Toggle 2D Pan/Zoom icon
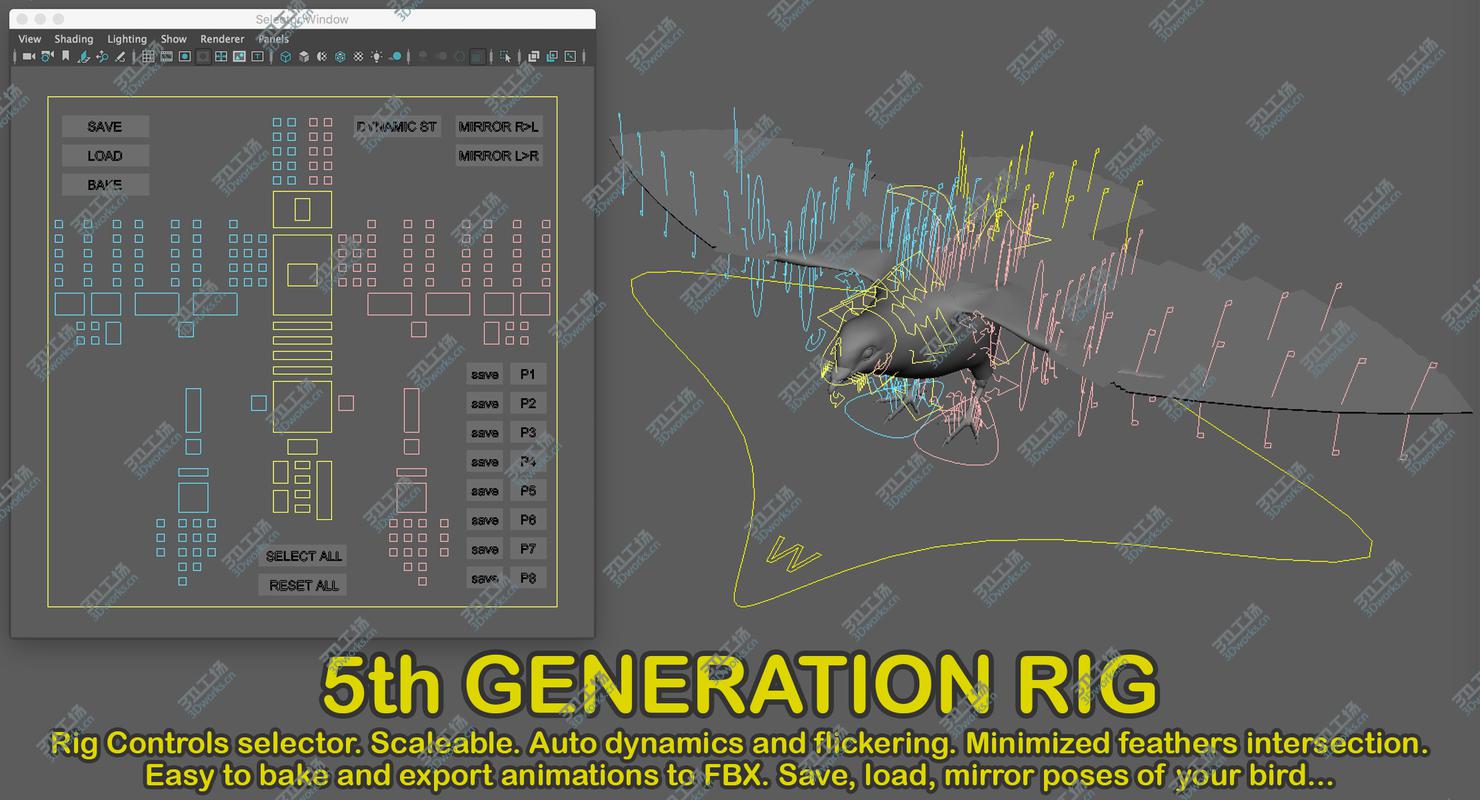This screenshot has height=800, width=1480. click(102, 57)
